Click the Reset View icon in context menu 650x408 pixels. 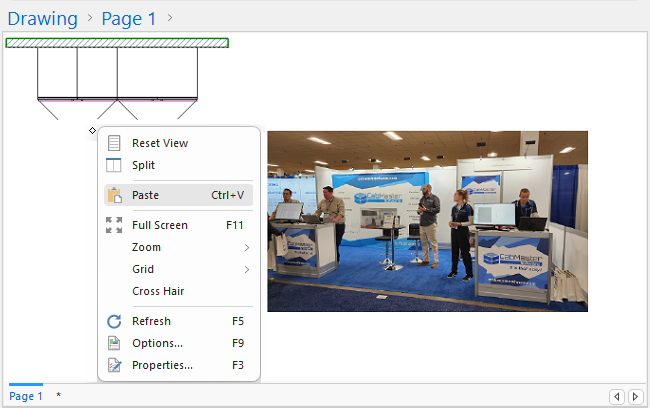point(114,143)
